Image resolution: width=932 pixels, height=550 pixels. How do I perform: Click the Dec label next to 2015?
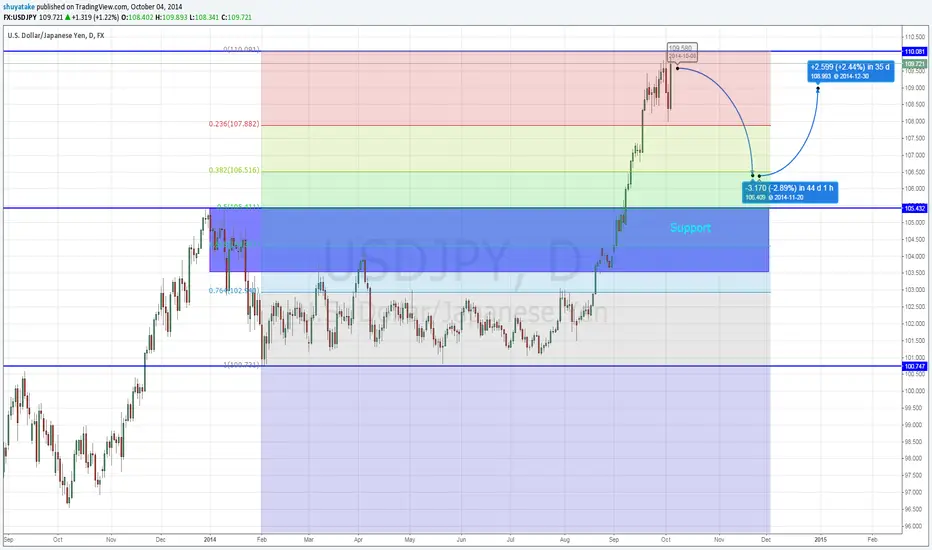coord(766,540)
